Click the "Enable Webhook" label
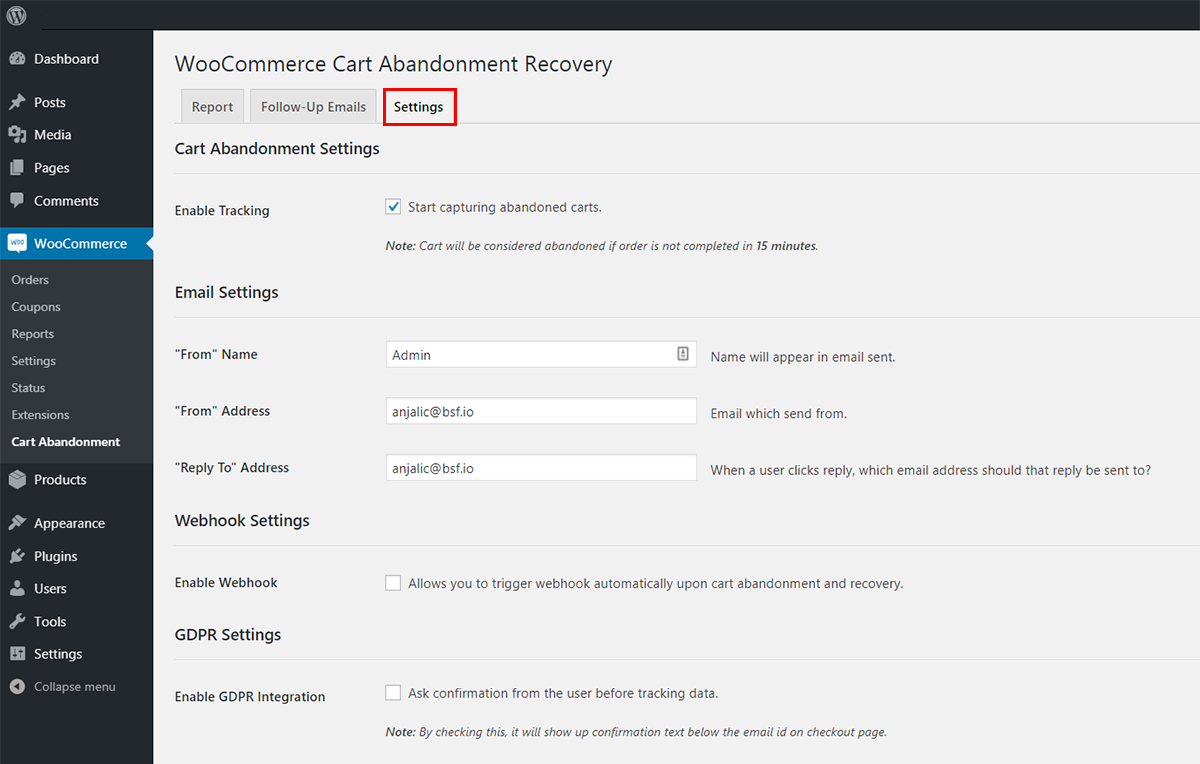The height and width of the screenshot is (764, 1200). pyautogui.click(x=226, y=583)
